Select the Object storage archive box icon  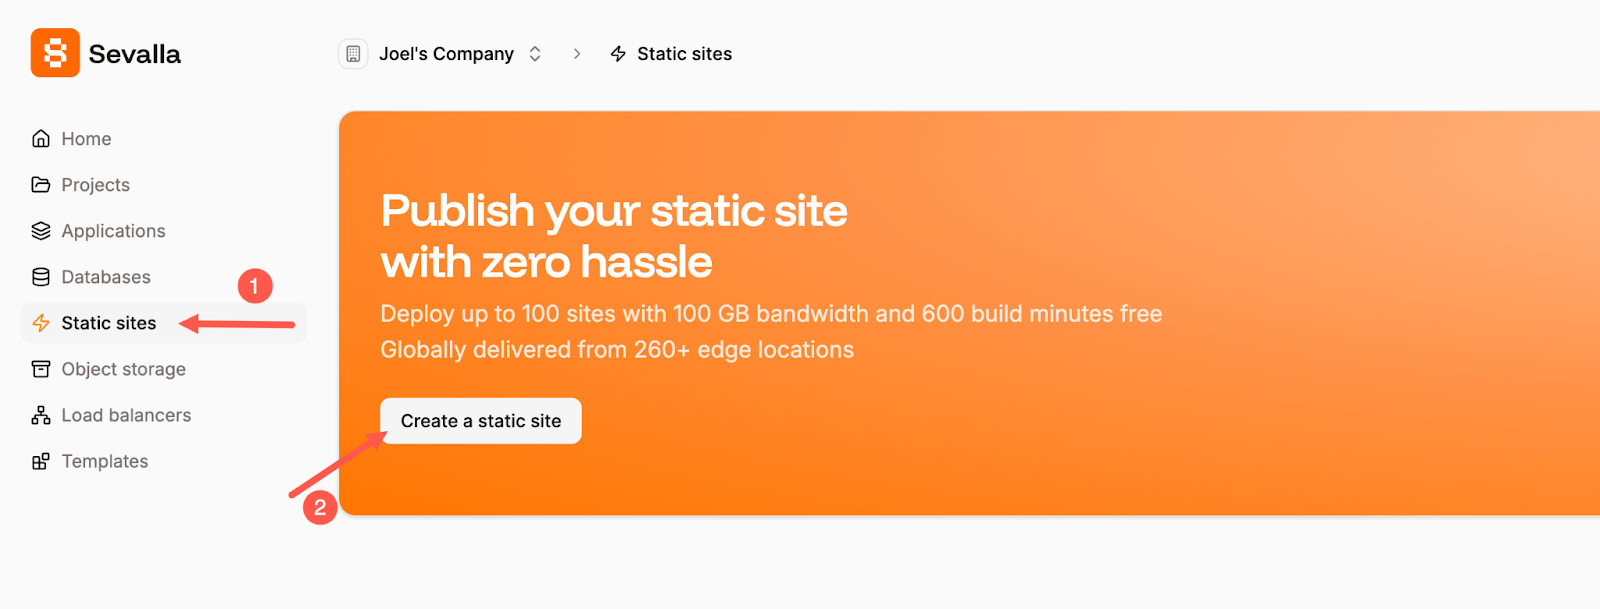click(x=40, y=369)
